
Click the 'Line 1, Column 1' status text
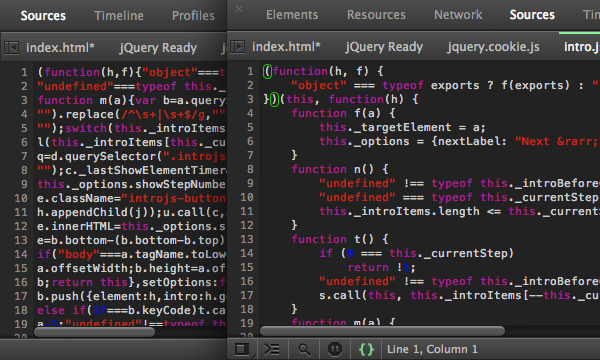click(x=432, y=349)
